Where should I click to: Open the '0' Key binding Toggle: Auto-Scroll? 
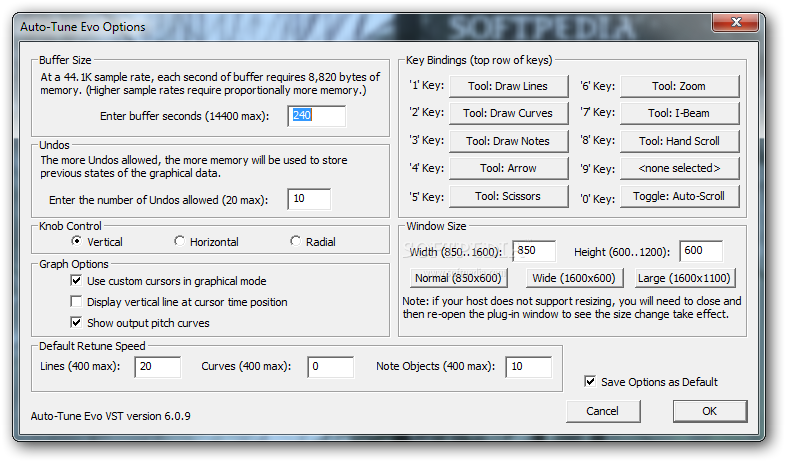680,196
